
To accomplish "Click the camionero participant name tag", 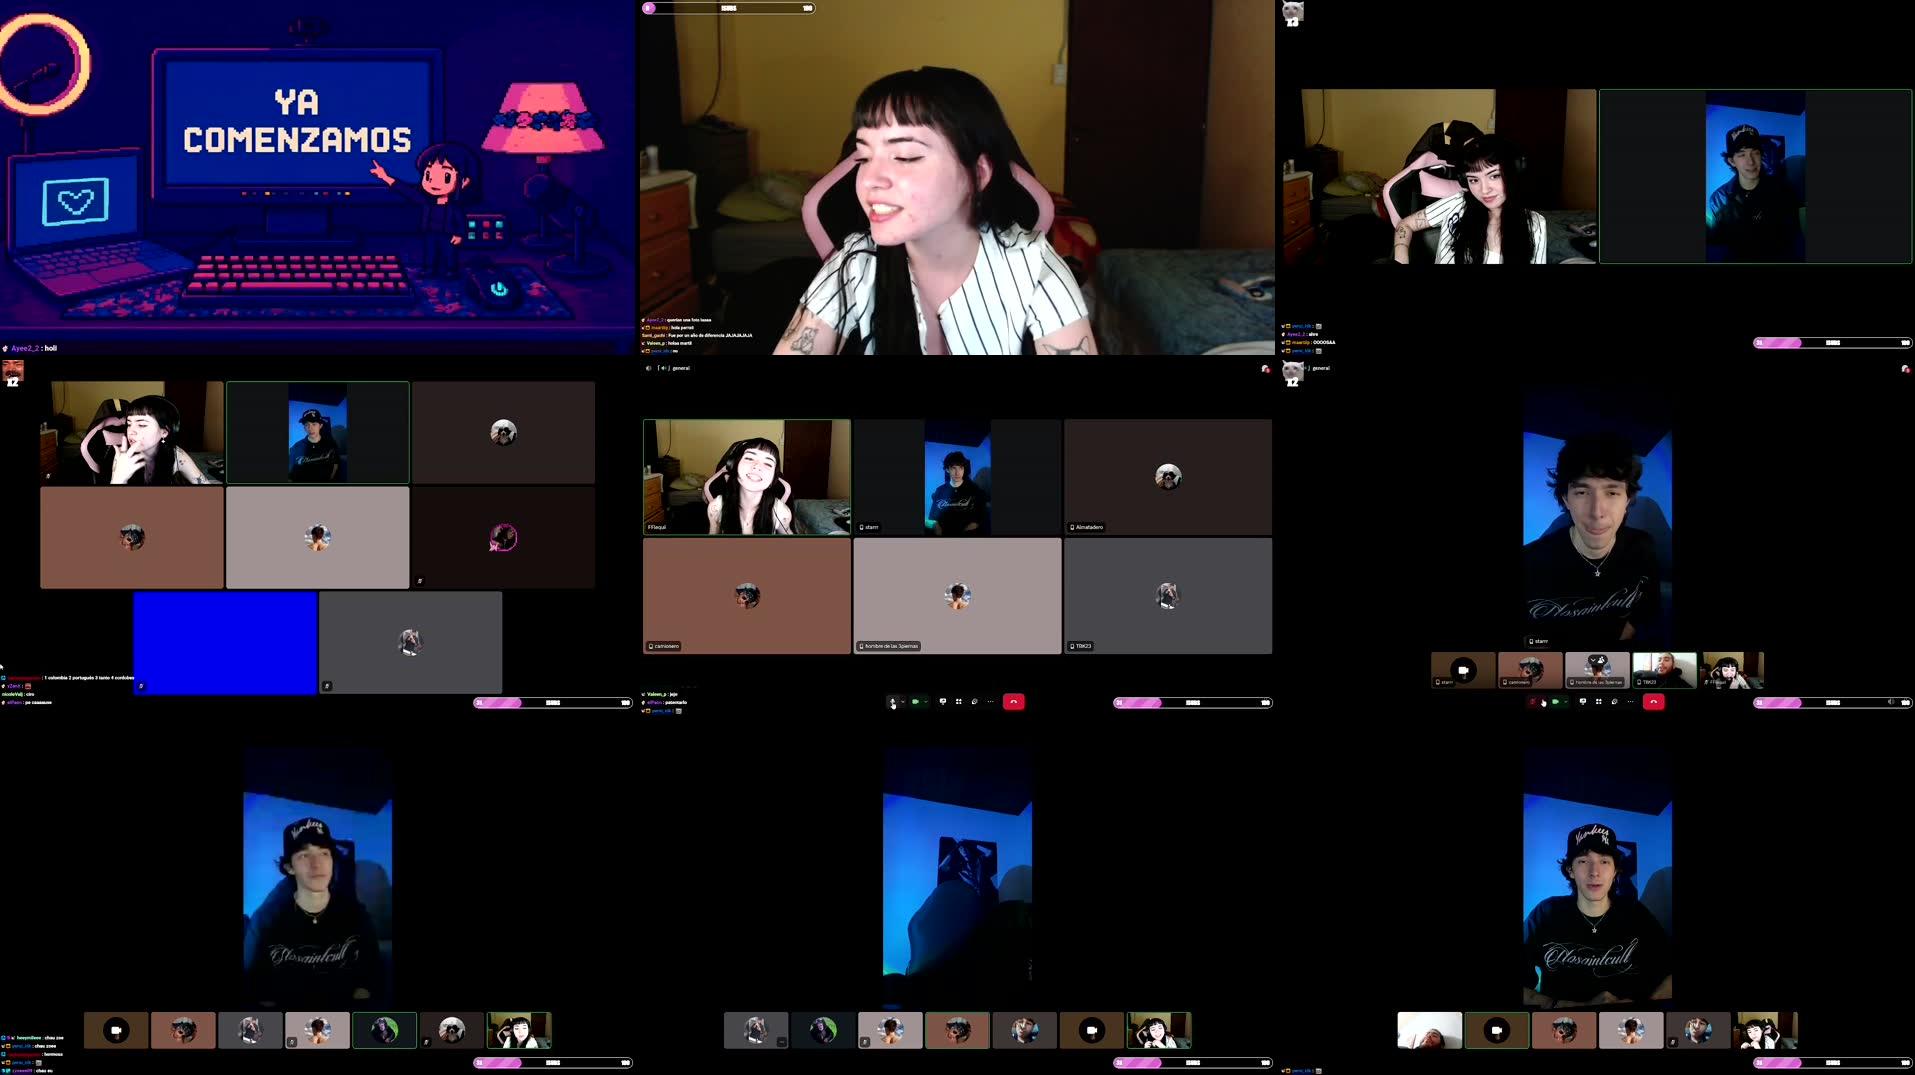I will click(664, 646).
